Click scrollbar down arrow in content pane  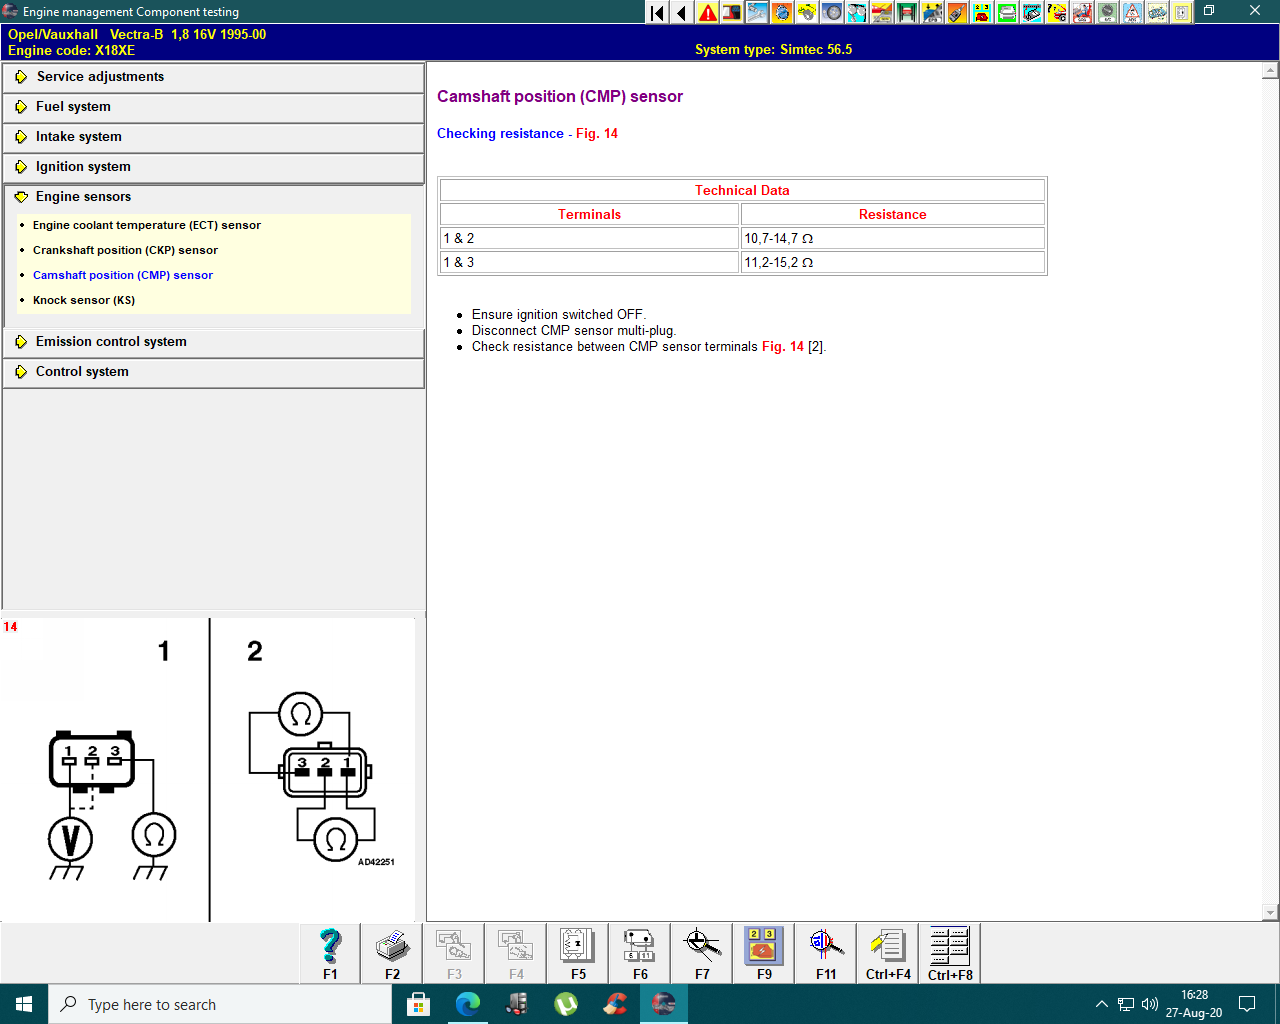click(x=1270, y=912)
